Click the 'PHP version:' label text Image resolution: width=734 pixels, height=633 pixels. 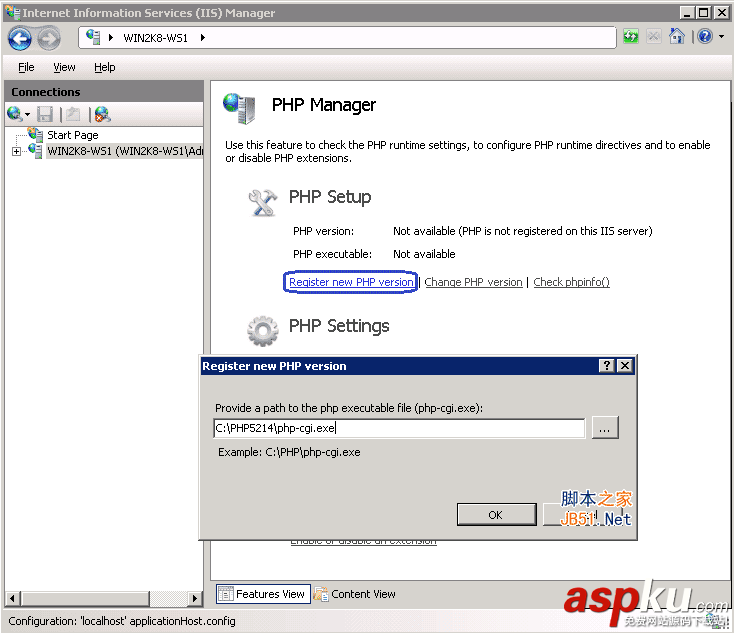point(323,231)
